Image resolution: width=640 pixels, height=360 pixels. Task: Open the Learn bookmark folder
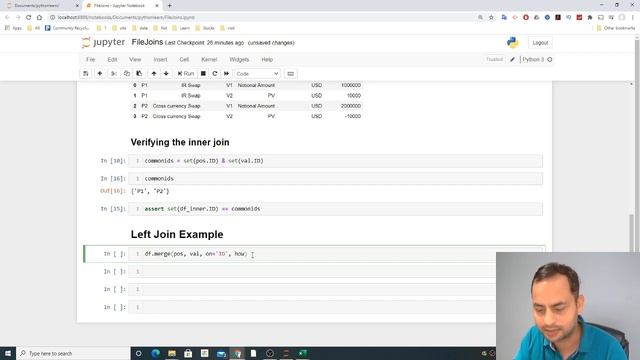tap(181, 28)
